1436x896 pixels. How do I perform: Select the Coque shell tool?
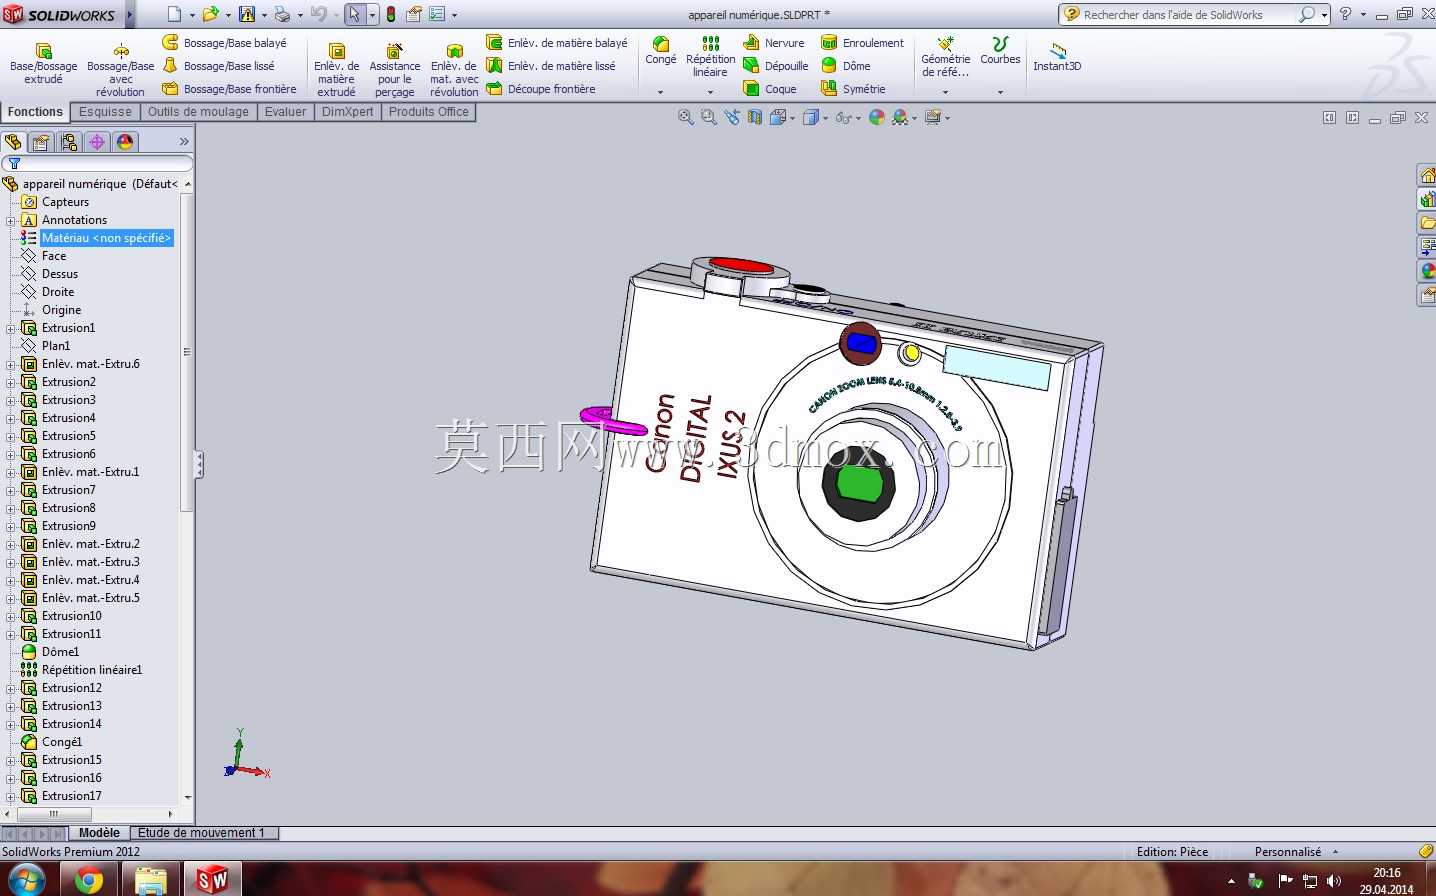pos(770,89)
